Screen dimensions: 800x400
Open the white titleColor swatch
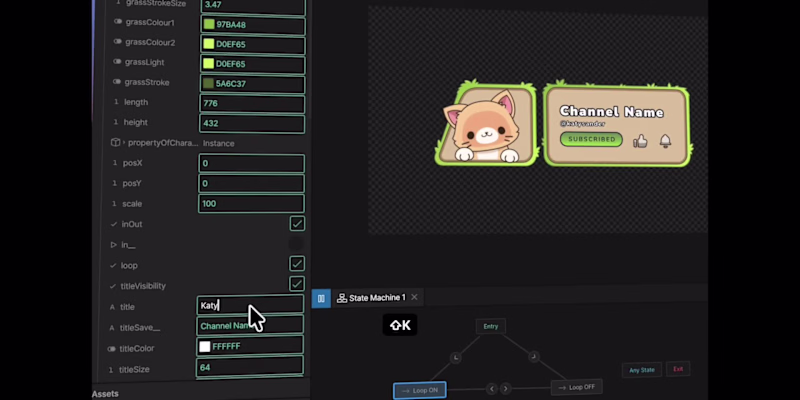click(205, 346)
